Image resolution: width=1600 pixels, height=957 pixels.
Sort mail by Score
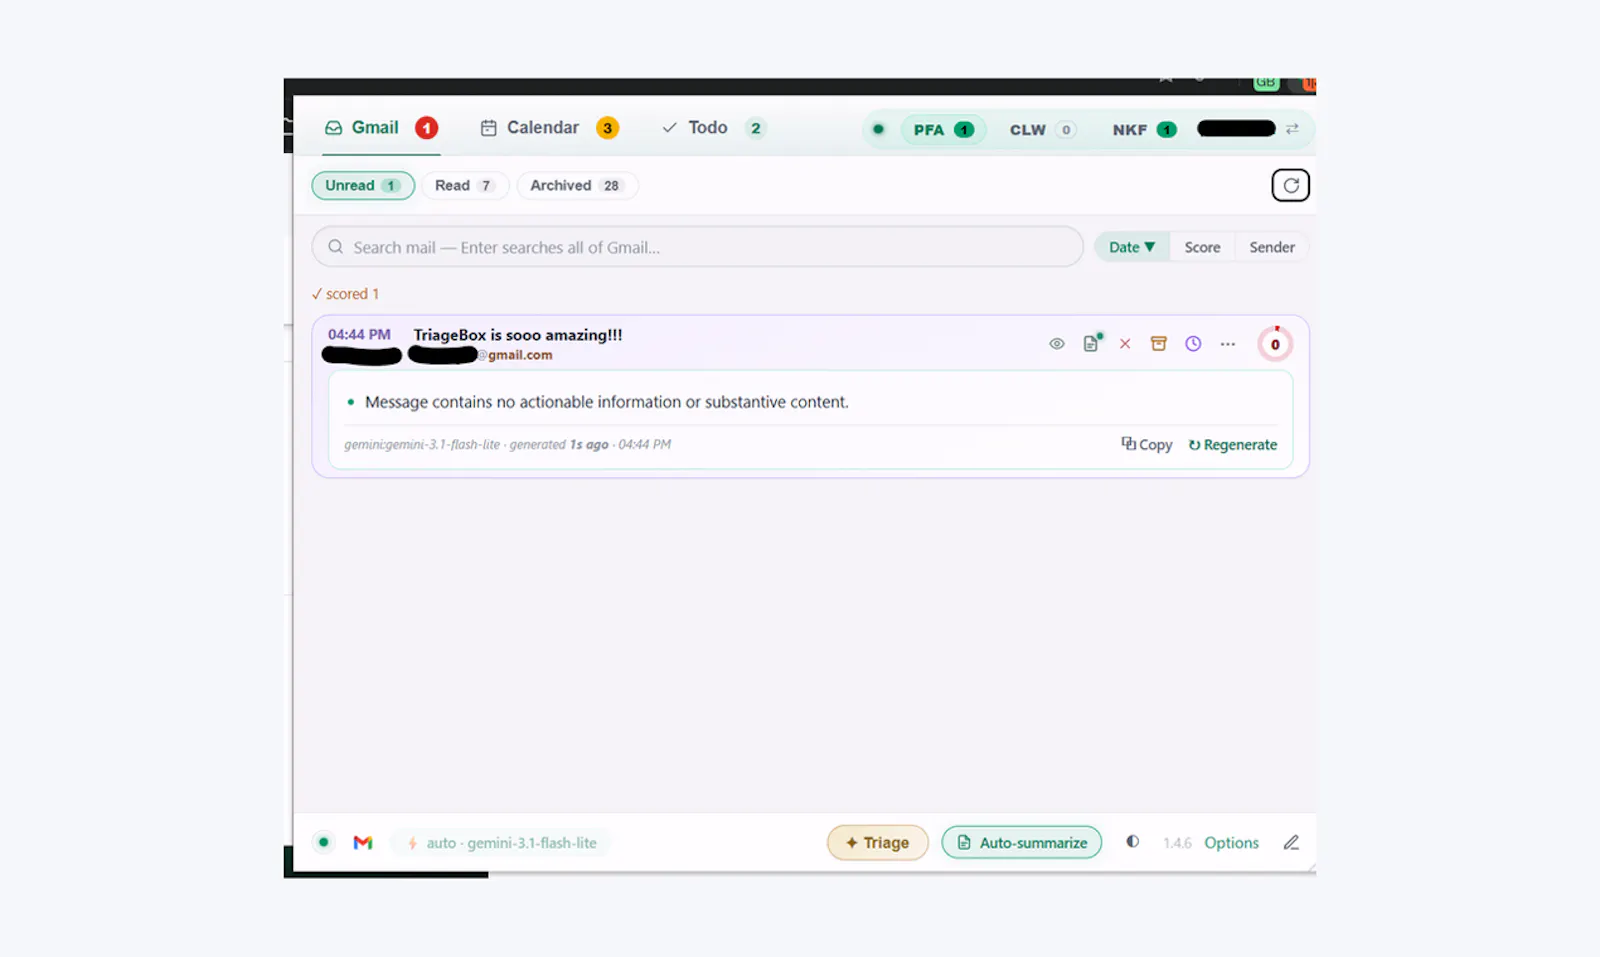tap(1202, 247)
